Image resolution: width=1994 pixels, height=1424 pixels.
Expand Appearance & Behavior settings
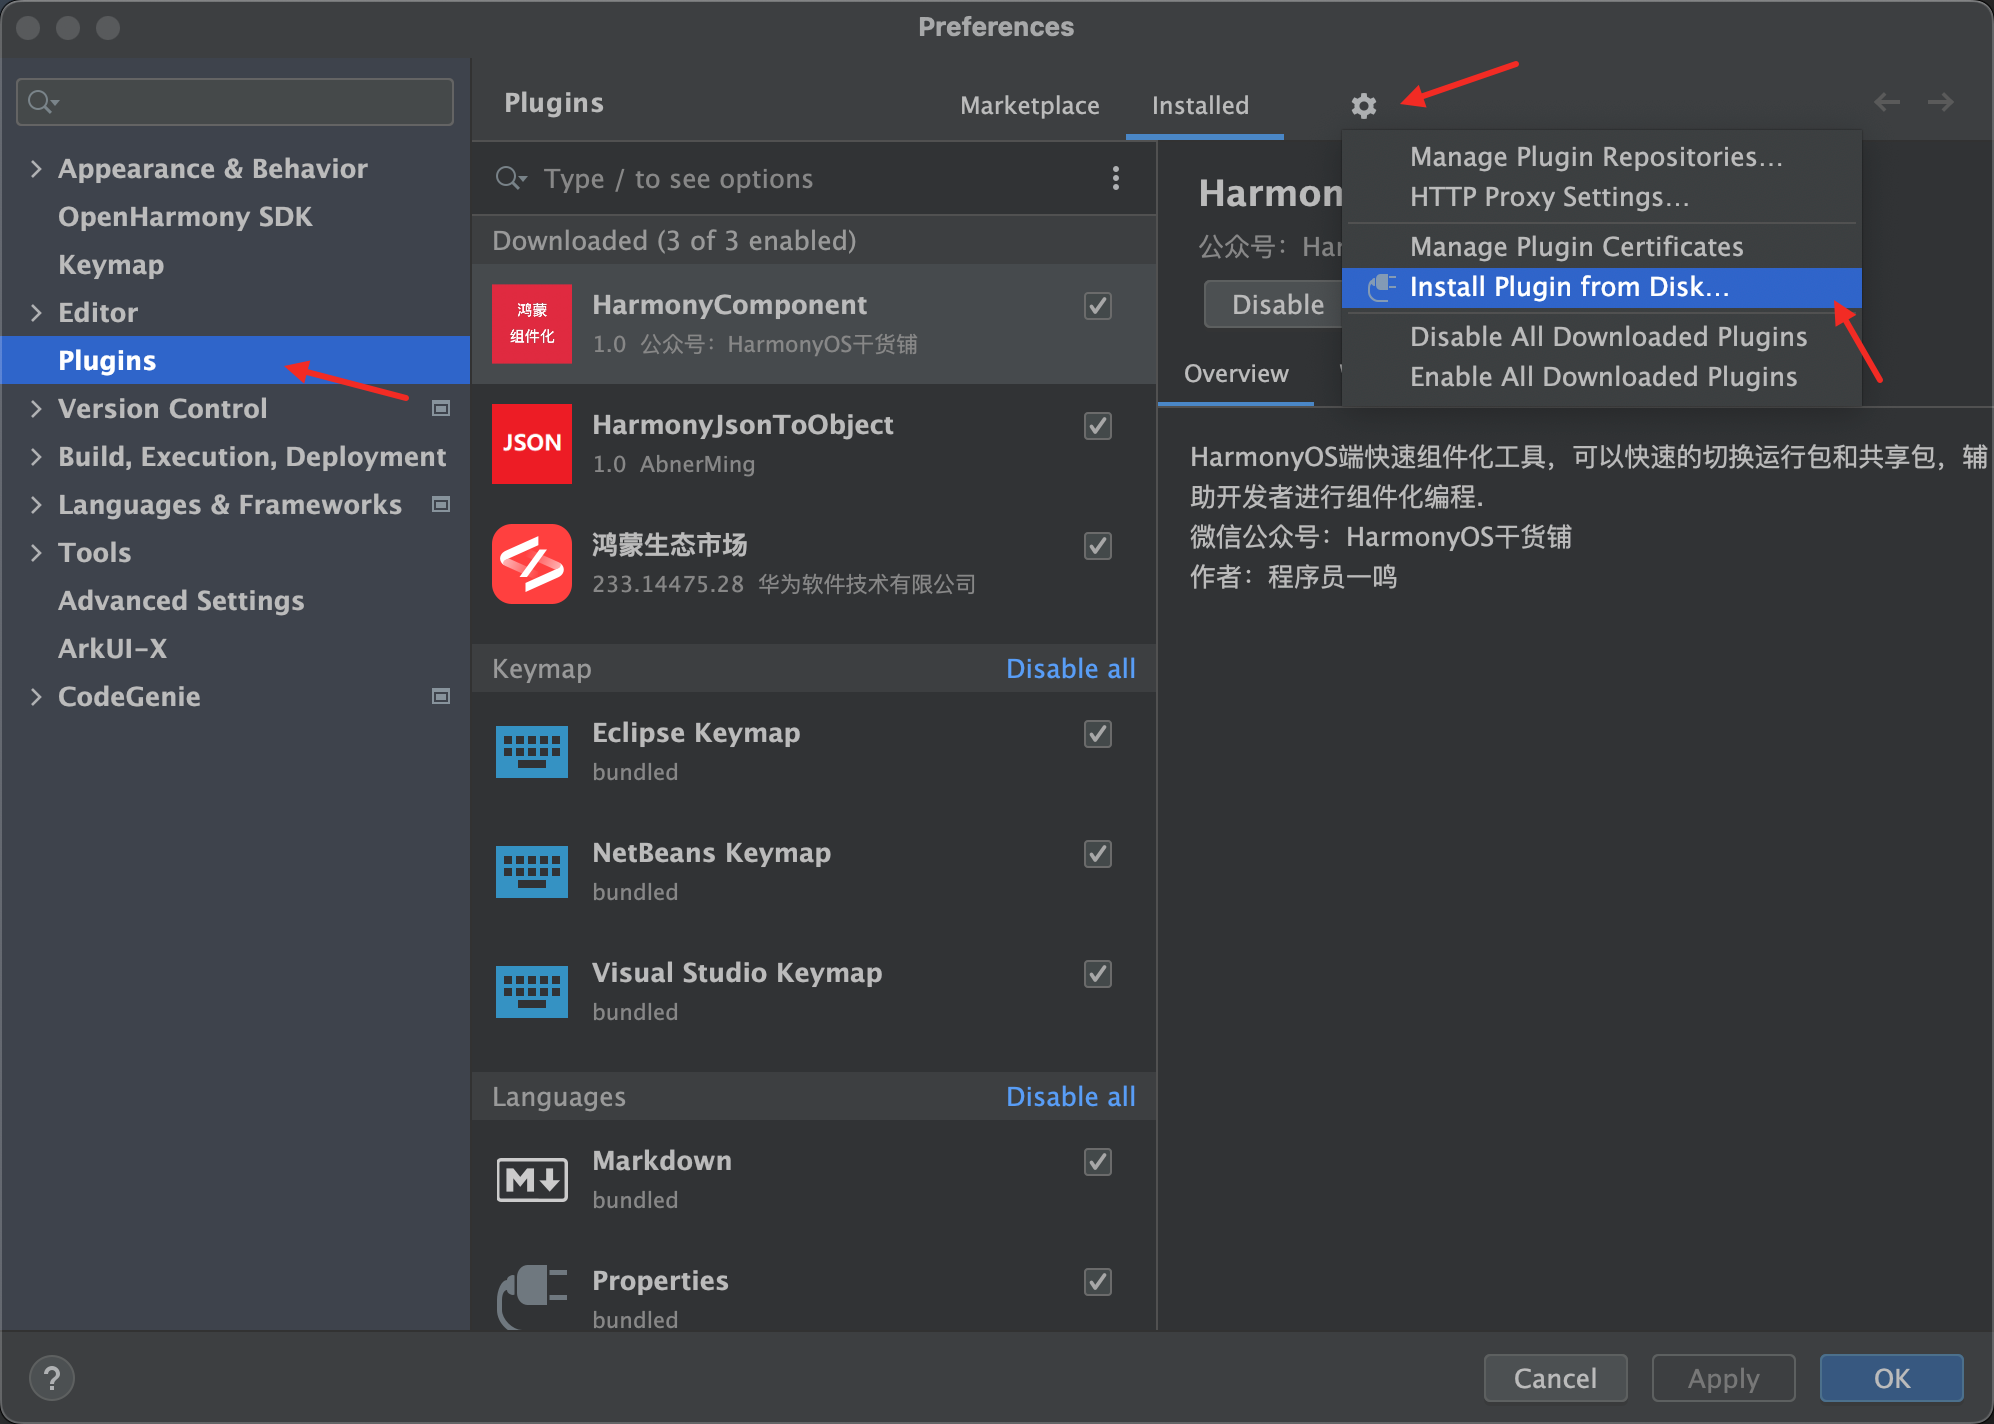pyautogui.click(x=36, y=168)
